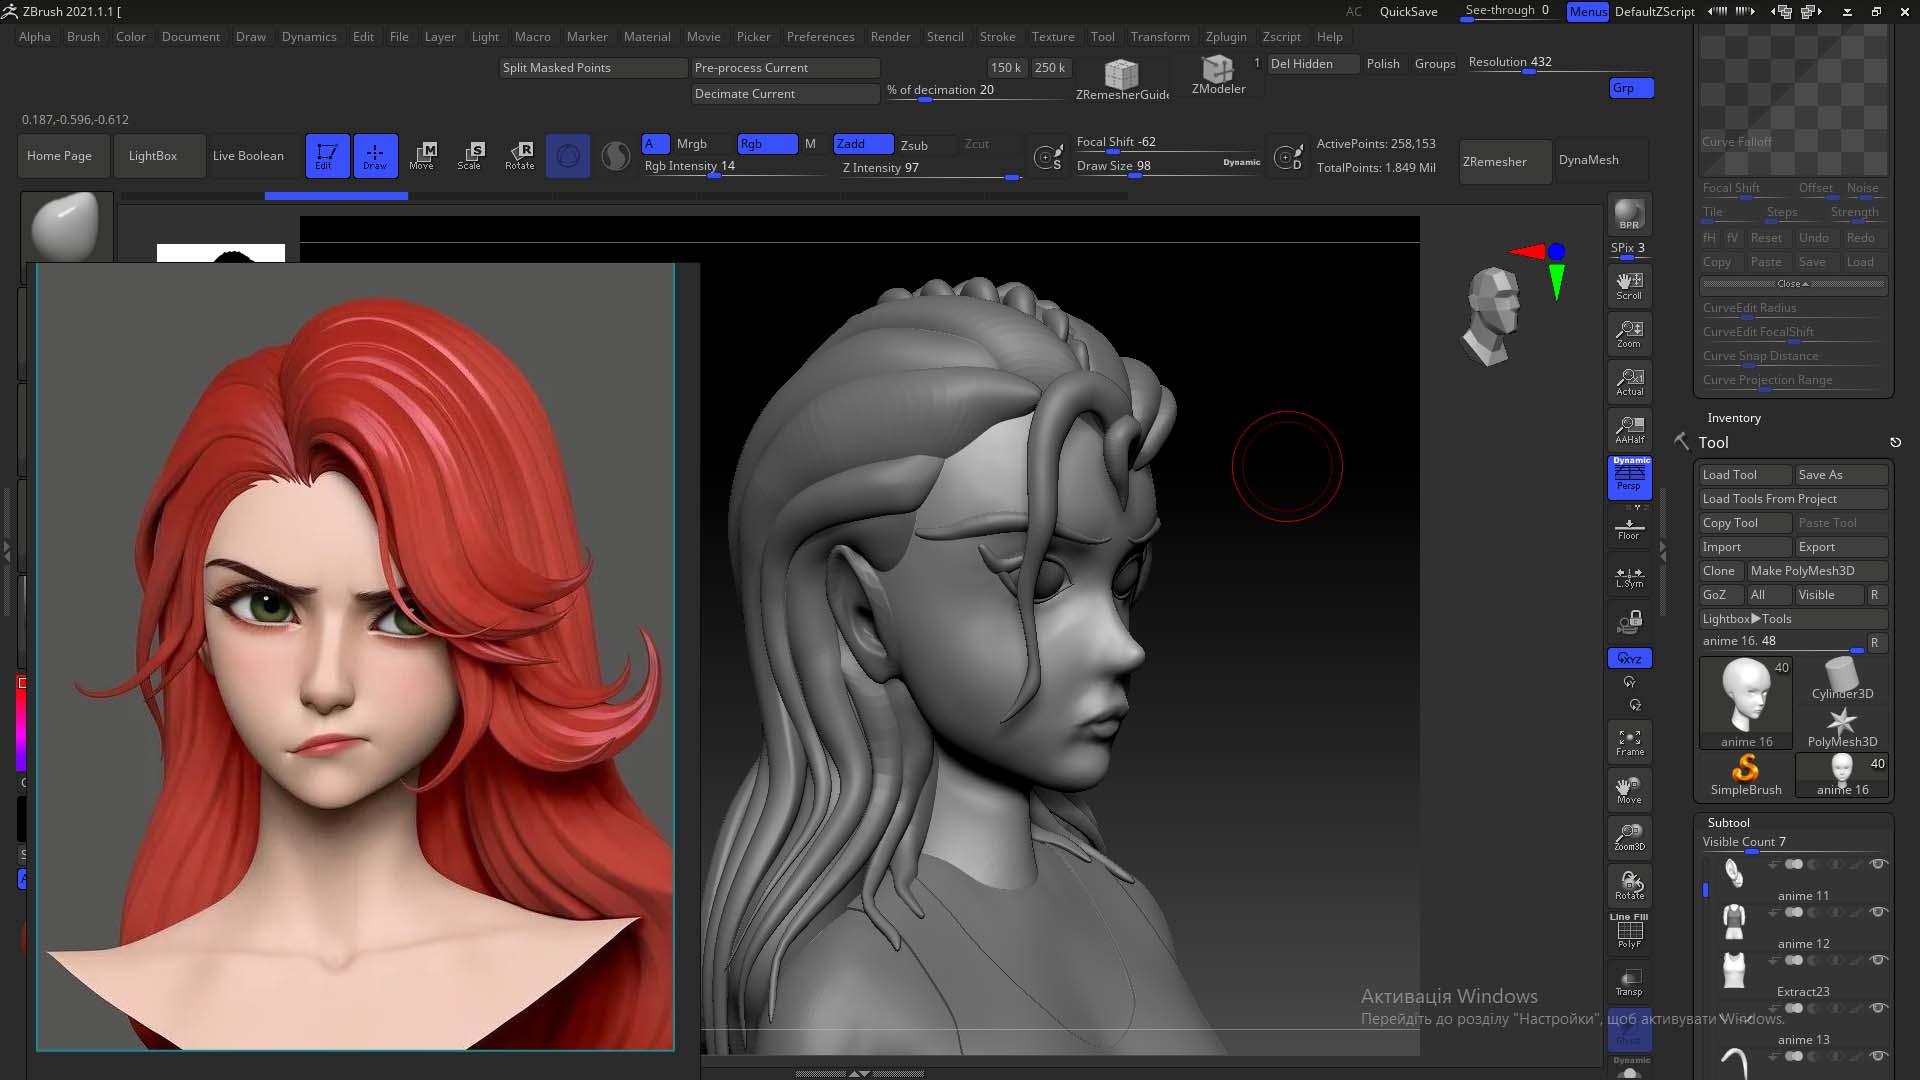Activate the Frame view icon

(x=1629, y=742)
